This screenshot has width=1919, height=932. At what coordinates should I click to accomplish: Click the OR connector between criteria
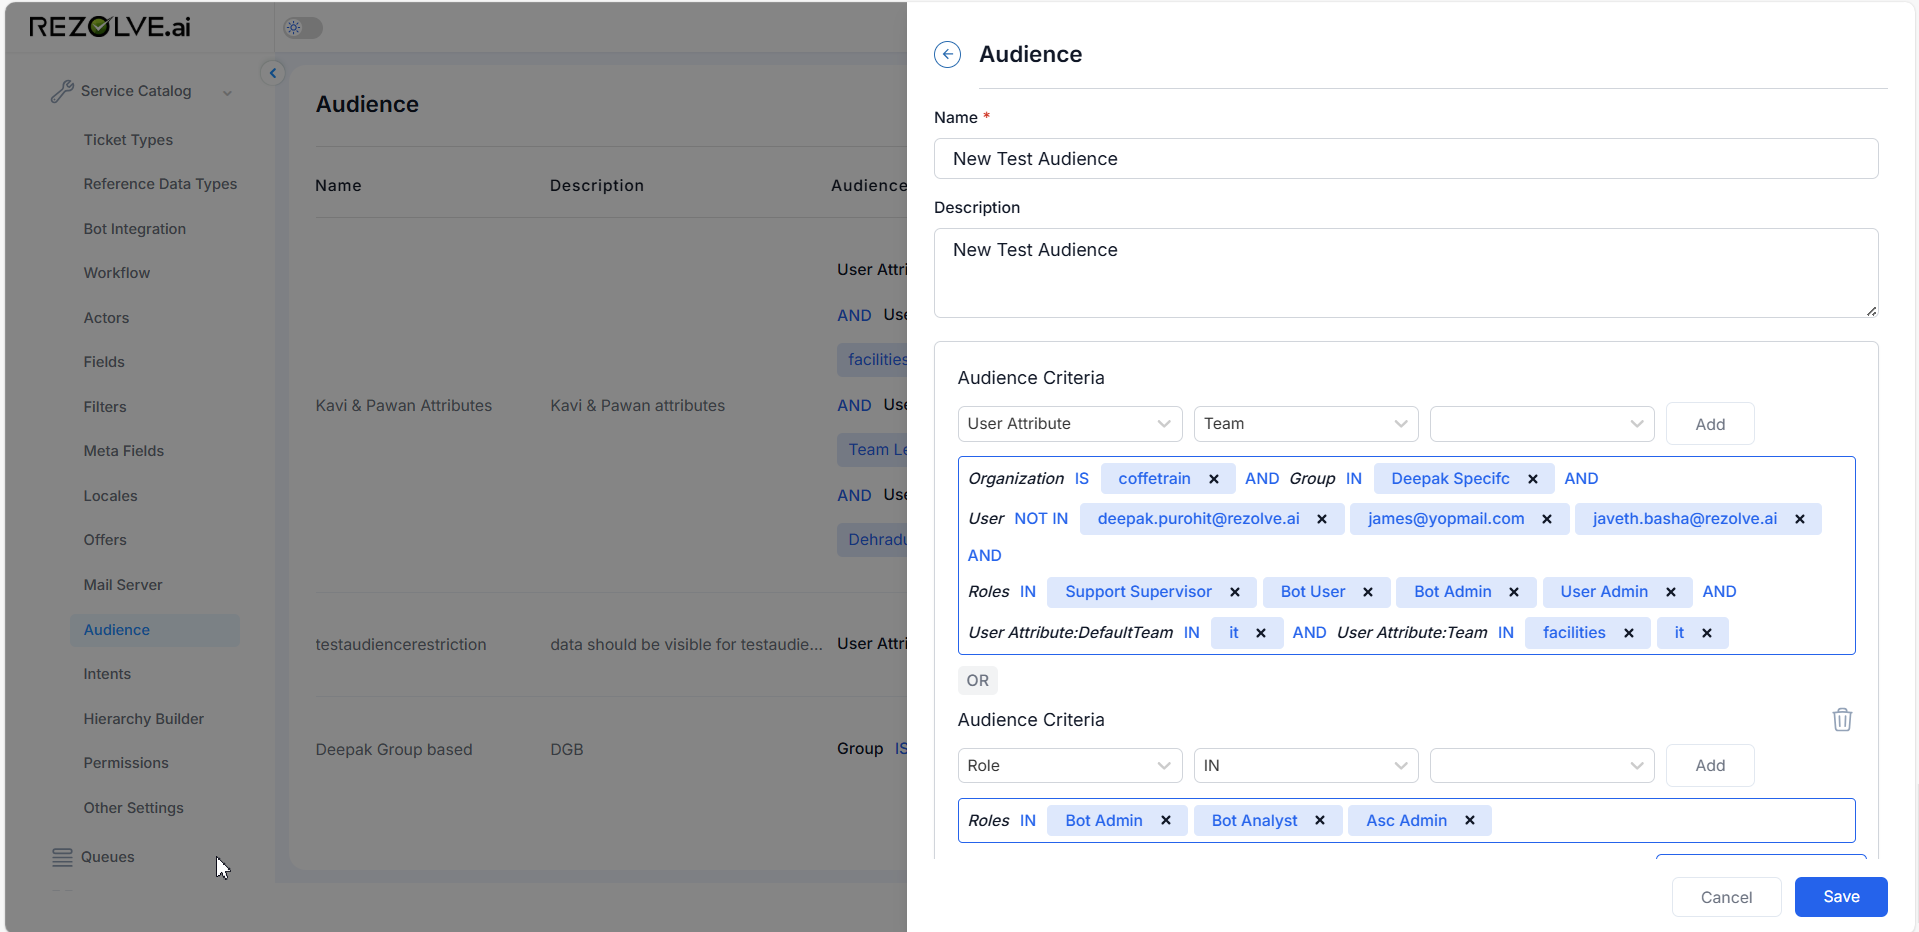(x=977, y=681)
